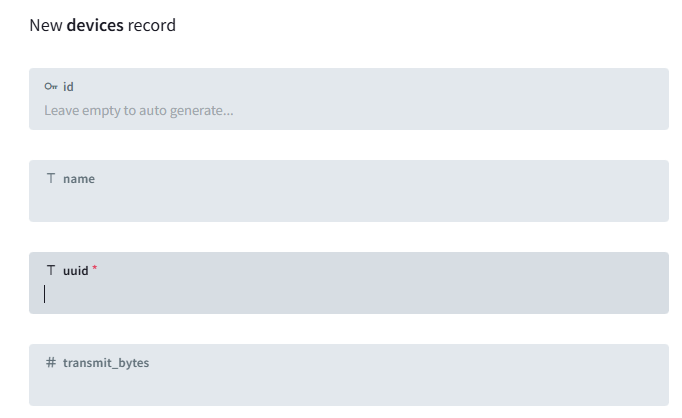Click the bold "devices" collection name
682x418 pixels.
(95, 25)
